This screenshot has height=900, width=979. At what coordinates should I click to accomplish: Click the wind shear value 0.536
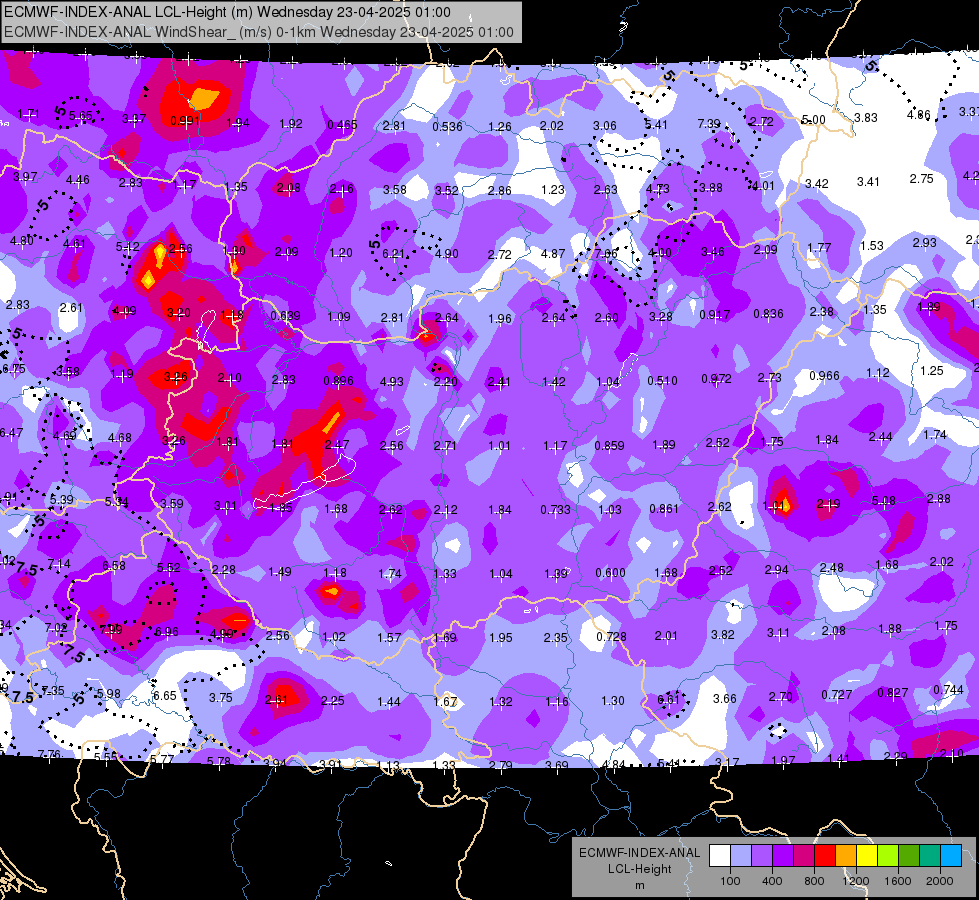(x=447, y=127)
